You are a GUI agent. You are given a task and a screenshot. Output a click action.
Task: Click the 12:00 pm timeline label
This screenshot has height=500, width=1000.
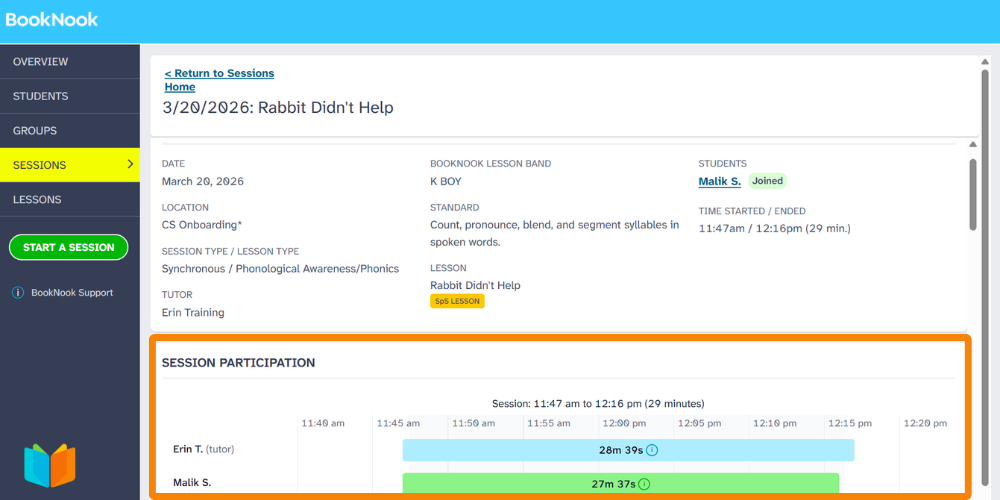625,423
